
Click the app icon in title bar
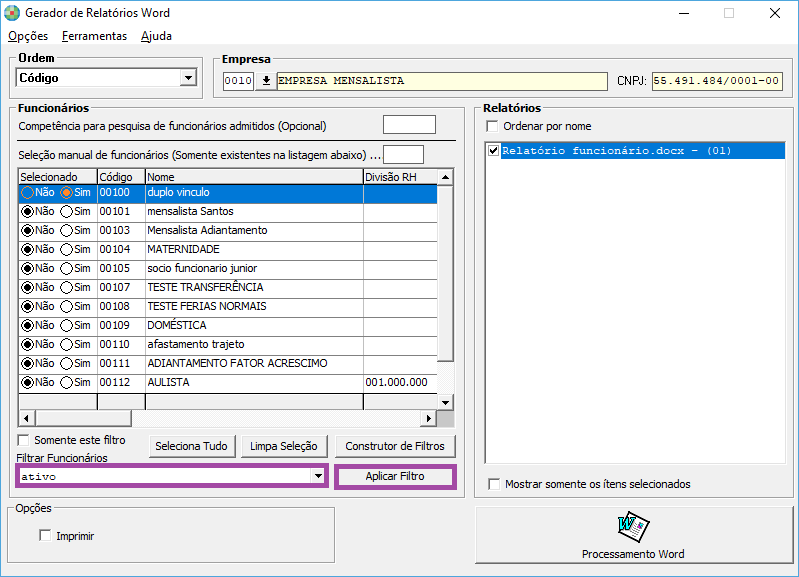tap(12, 13)
